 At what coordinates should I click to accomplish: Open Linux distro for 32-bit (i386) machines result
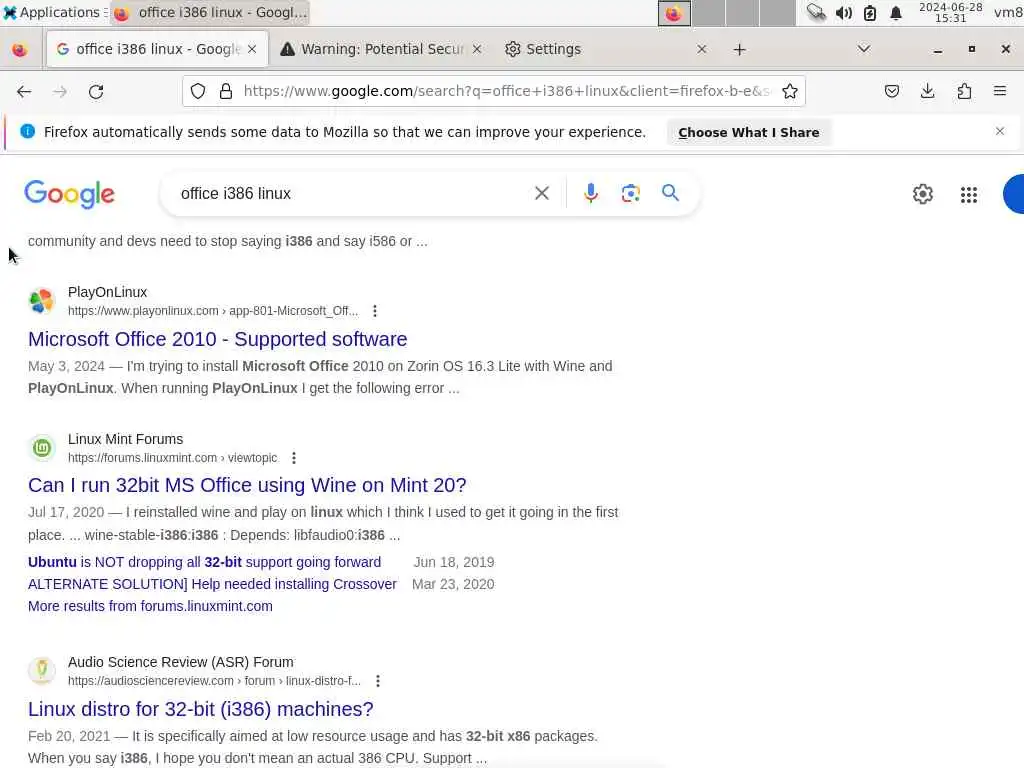coord(200,709)
